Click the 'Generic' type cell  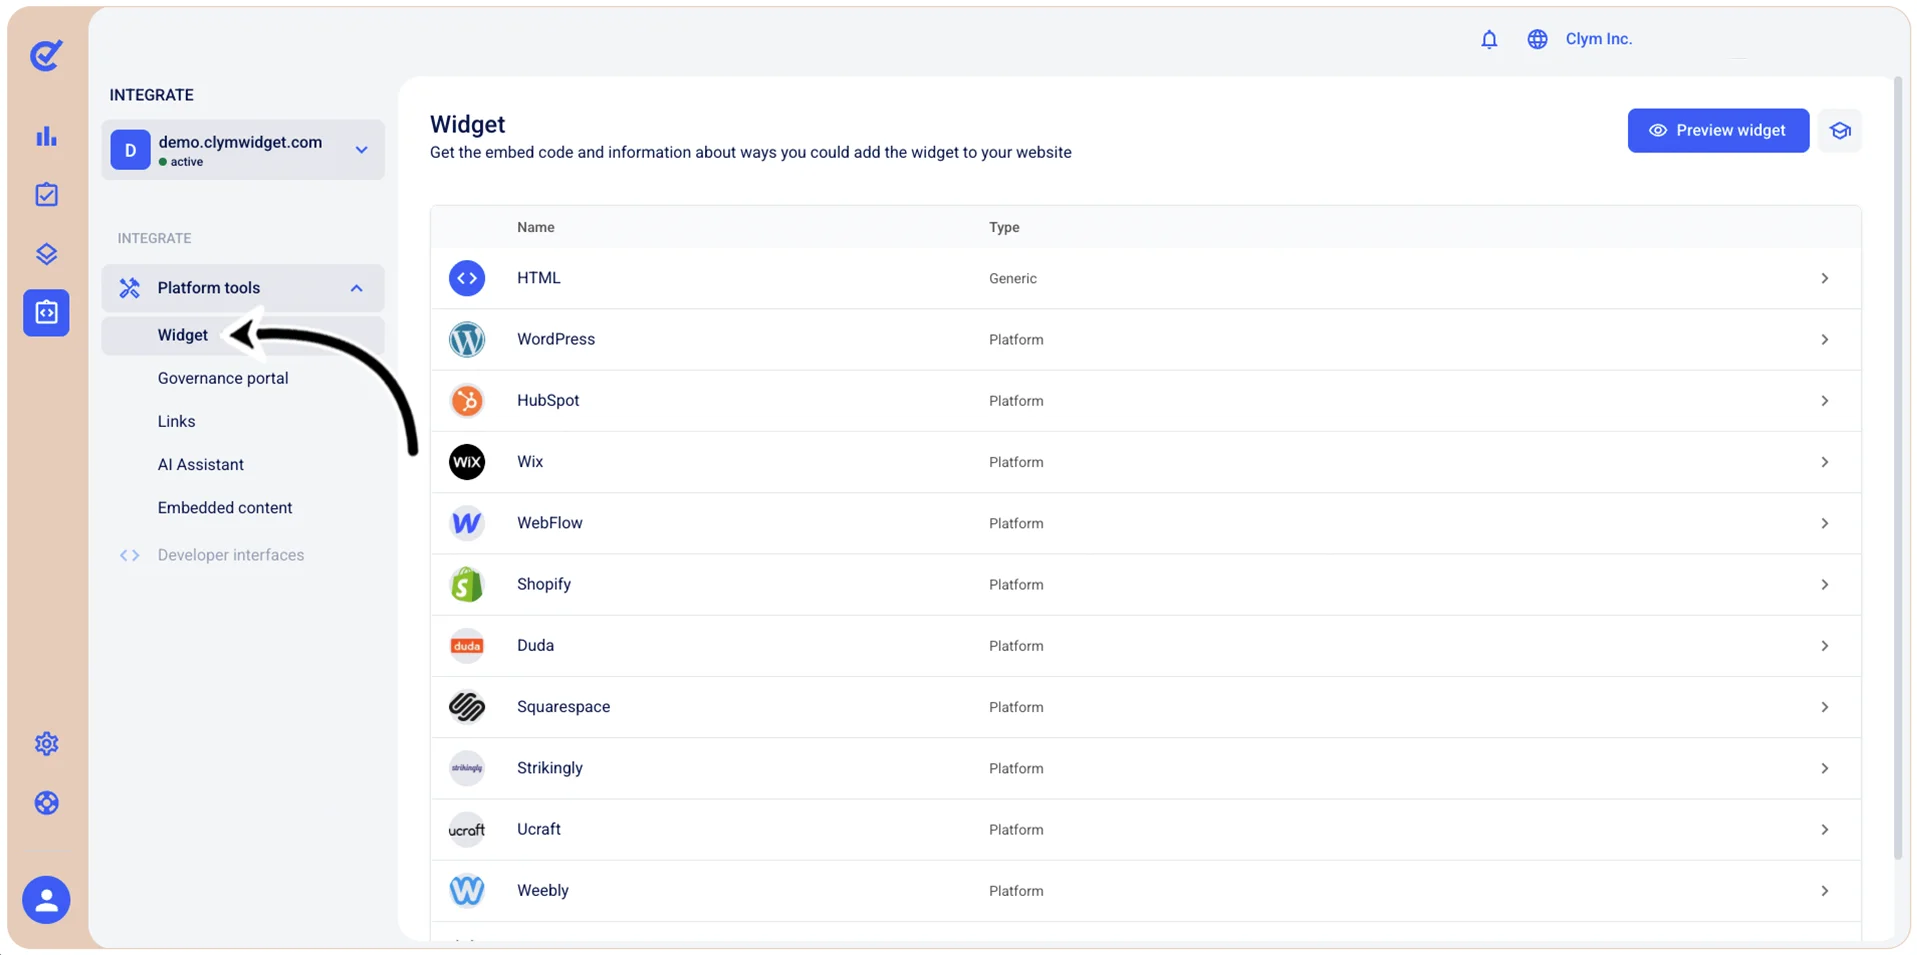click(1013, 278)
